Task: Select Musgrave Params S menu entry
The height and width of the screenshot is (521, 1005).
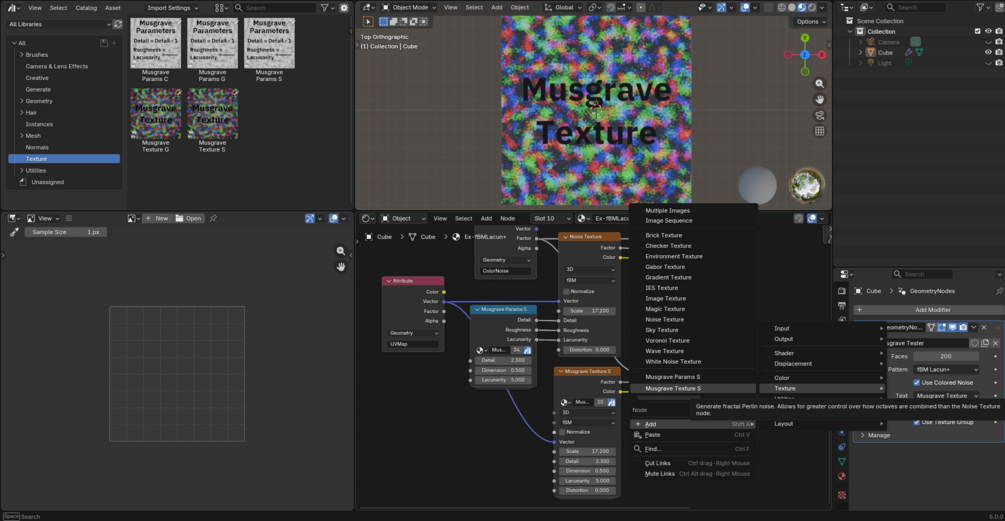Action: point(672,377)
